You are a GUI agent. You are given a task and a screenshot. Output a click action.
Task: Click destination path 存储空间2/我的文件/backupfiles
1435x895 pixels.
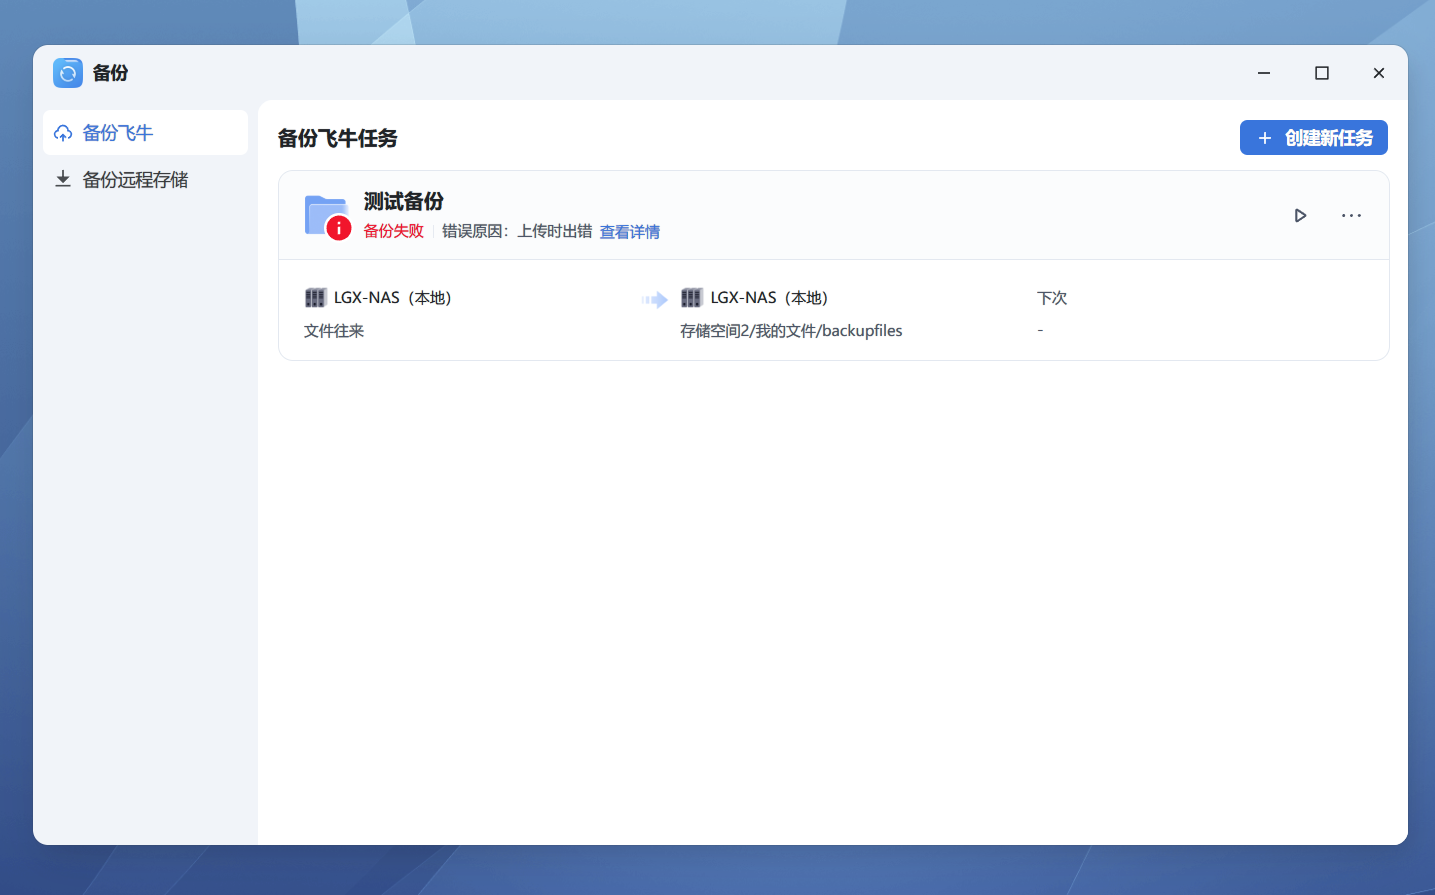point(791,331)
